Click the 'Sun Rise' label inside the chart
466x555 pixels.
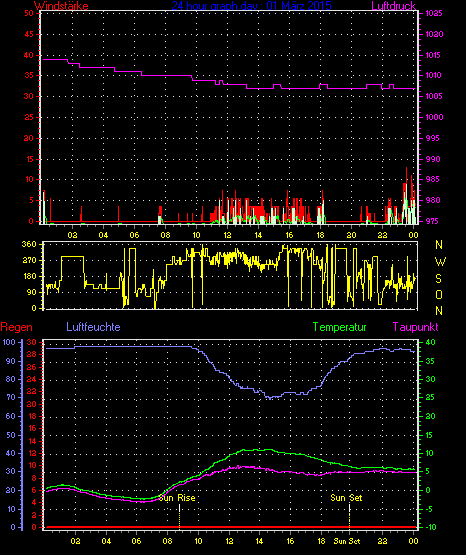click(x=177, y=498)
